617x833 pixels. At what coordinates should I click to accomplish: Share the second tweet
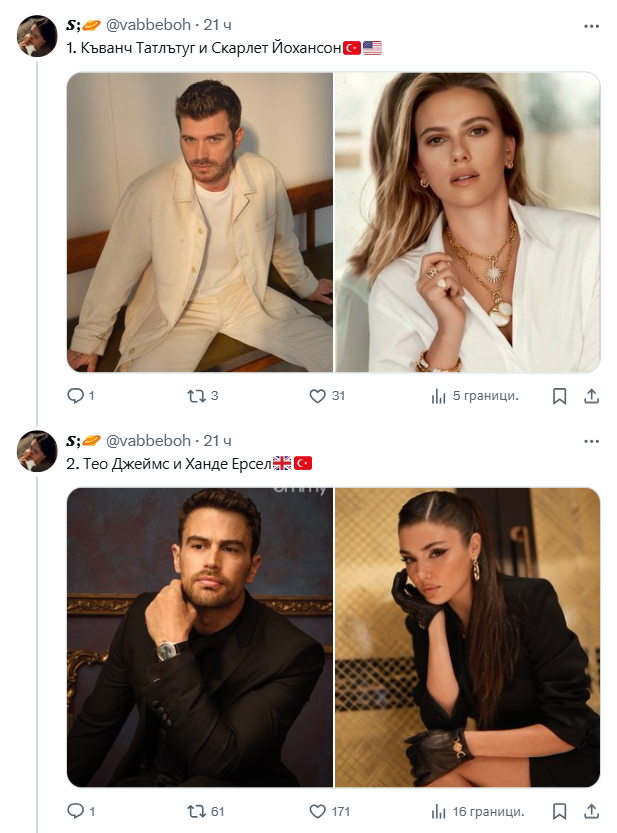tap(591, 811)
